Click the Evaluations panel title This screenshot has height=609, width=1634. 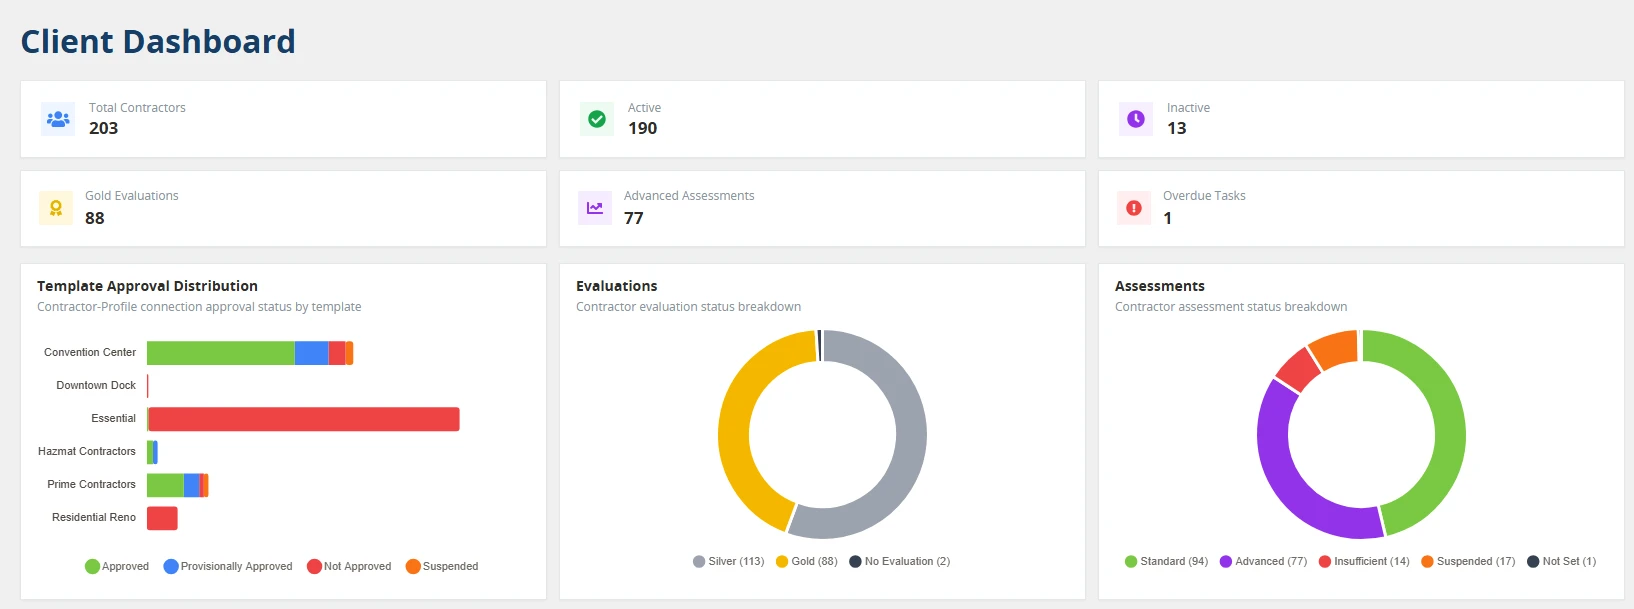[x=617, y=286]
